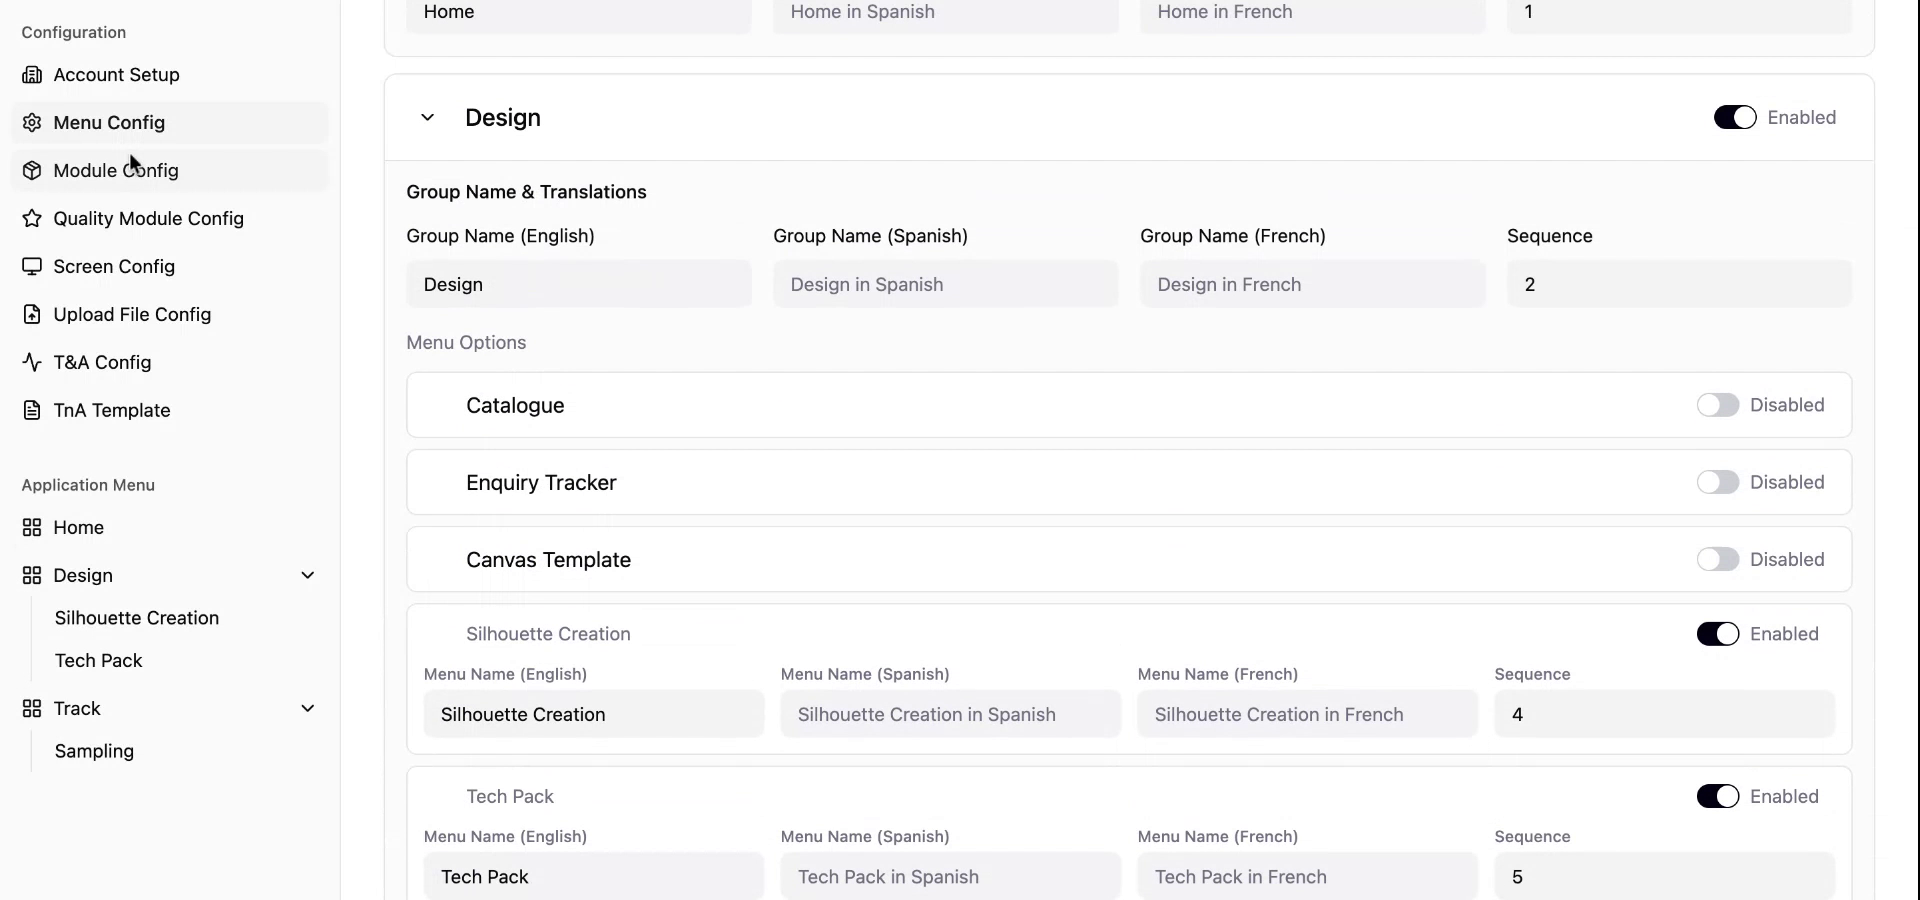Select the Screen Config monitor icon
Screen dimensions: 1920x900
tap(33, 266)
